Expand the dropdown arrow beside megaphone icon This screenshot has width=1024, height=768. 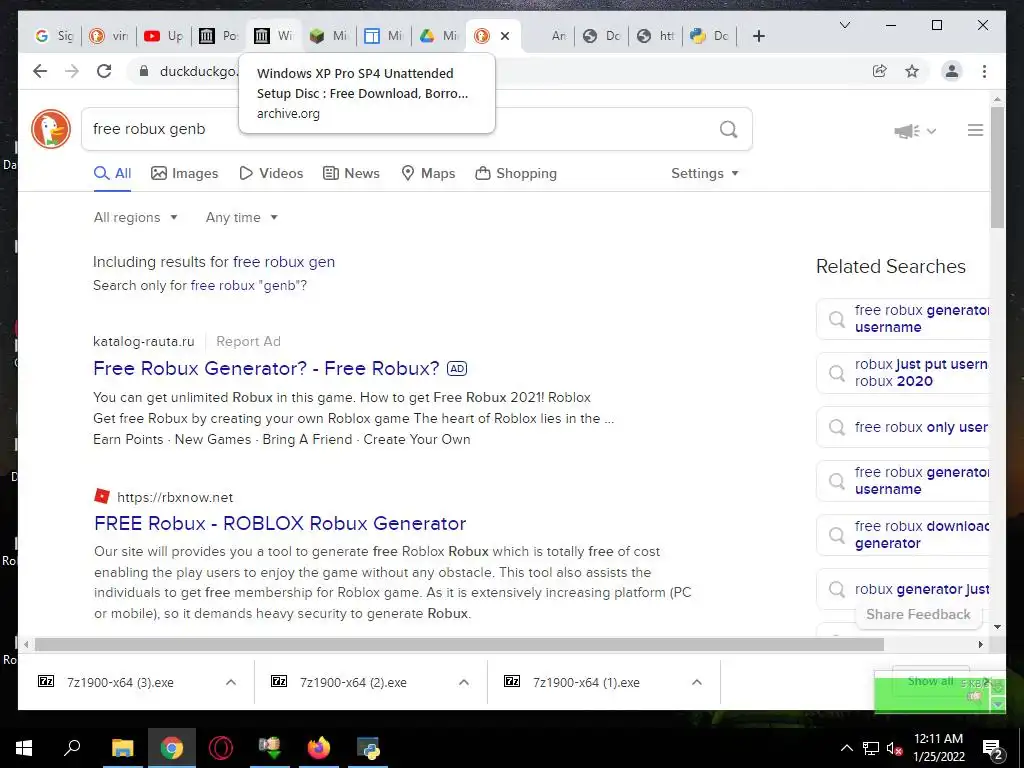coord(931,131)
